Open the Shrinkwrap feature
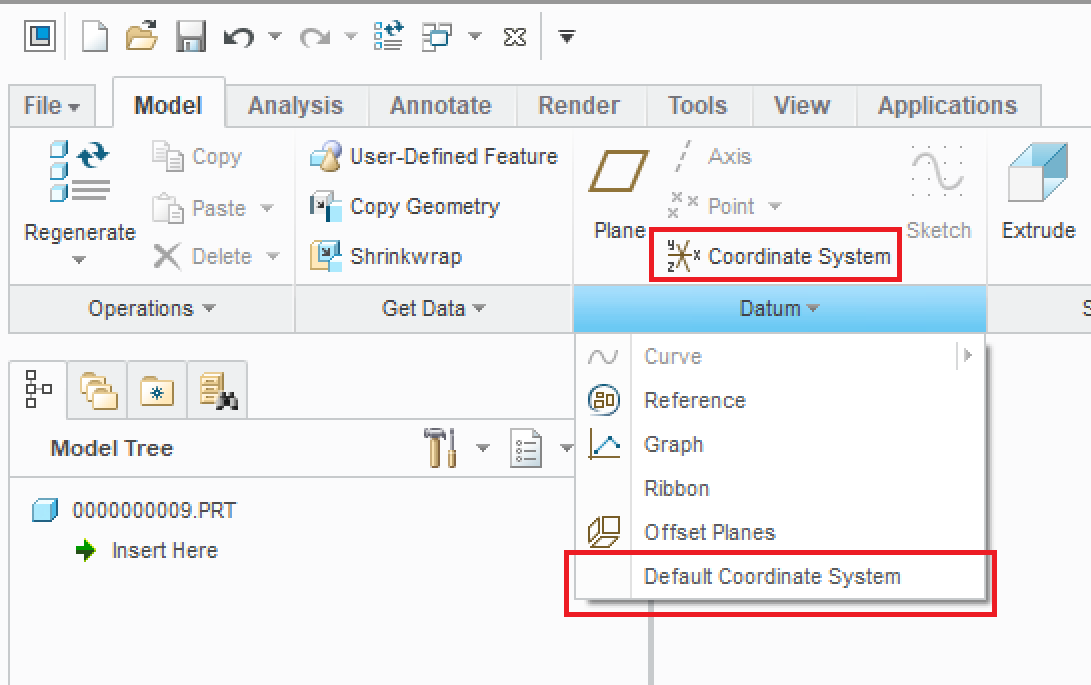This screenshot has height=685, width=1091. click(x=408, y=256)
